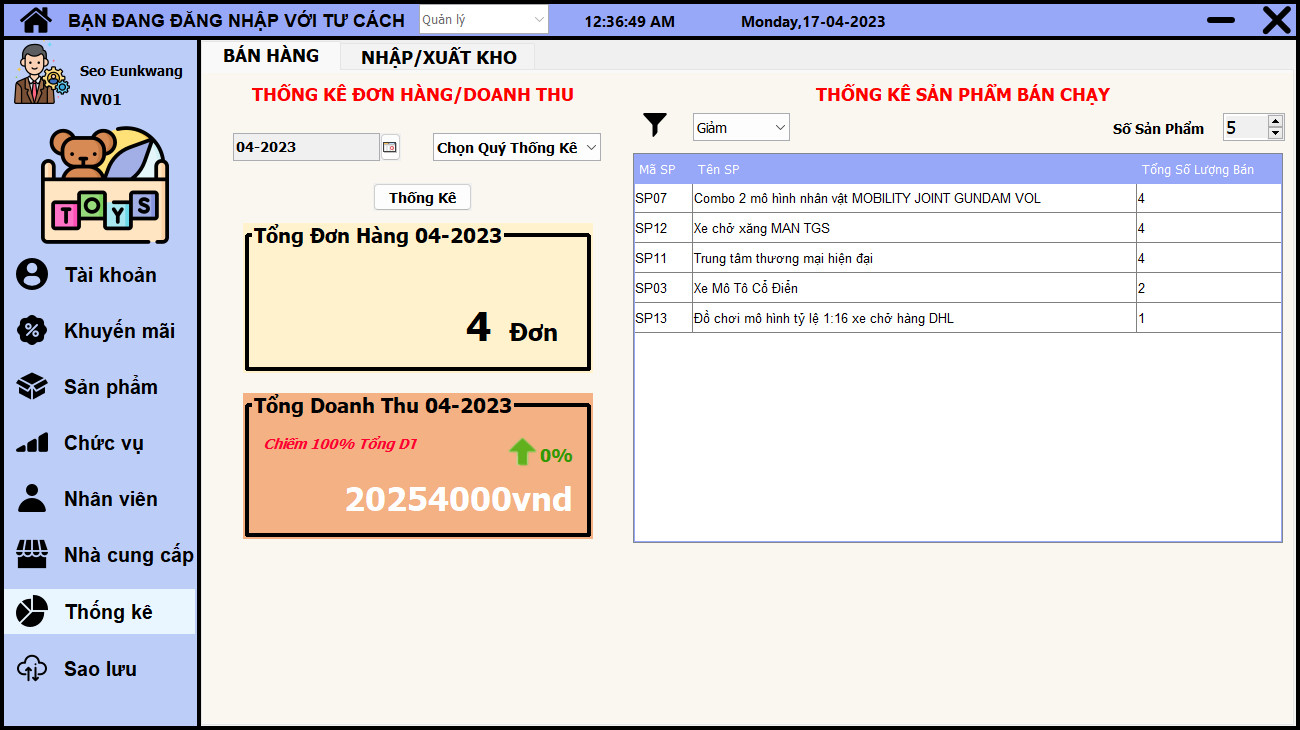This screenshot has width=1300, height=730.
Task: Click Xe Mô Tô Cổ Điển cell
Action: [914, 288]
